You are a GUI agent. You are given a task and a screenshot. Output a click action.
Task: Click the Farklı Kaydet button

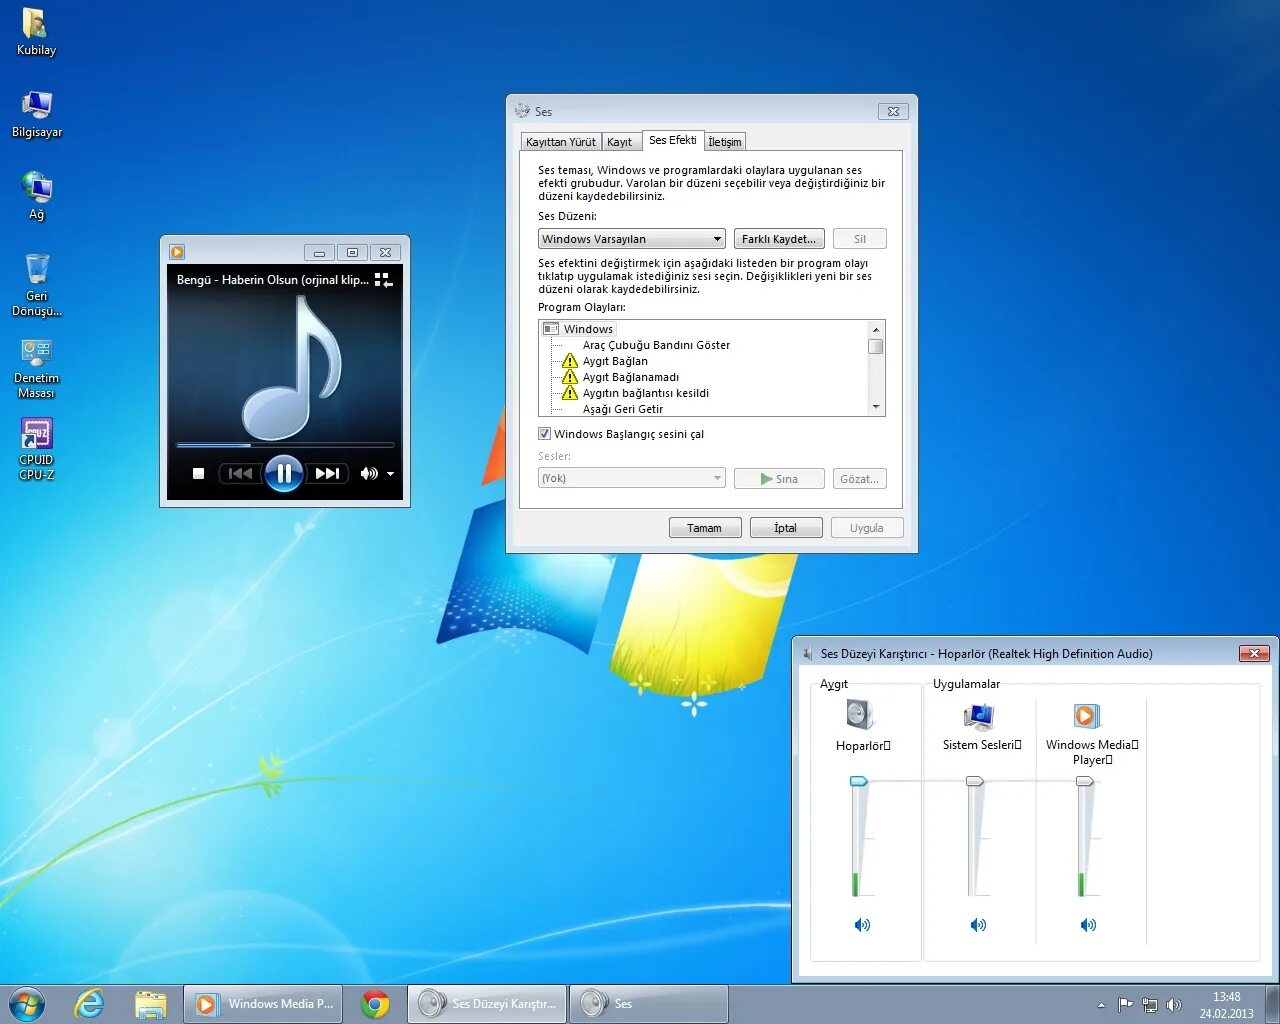[x=779, y=239]
